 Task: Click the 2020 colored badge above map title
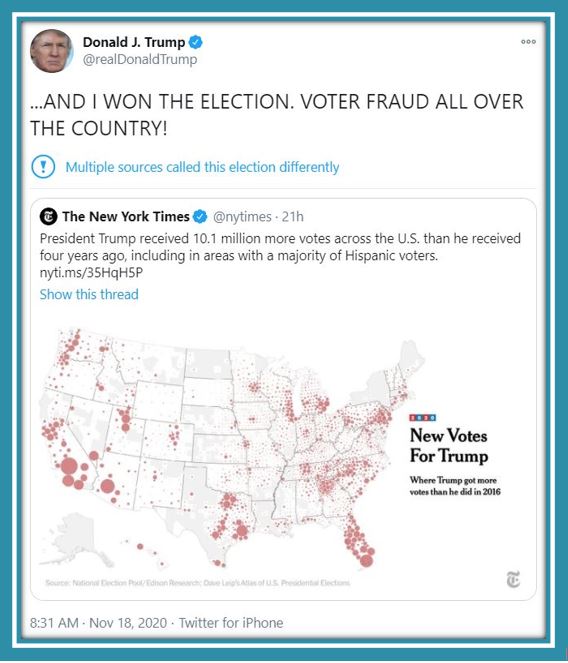click(423, 418)
